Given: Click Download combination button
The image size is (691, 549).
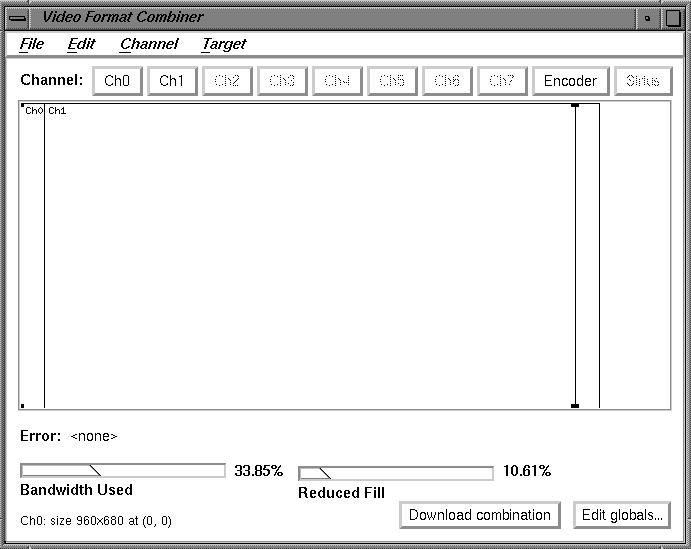Looking at the screenshot, I should 480,515.
